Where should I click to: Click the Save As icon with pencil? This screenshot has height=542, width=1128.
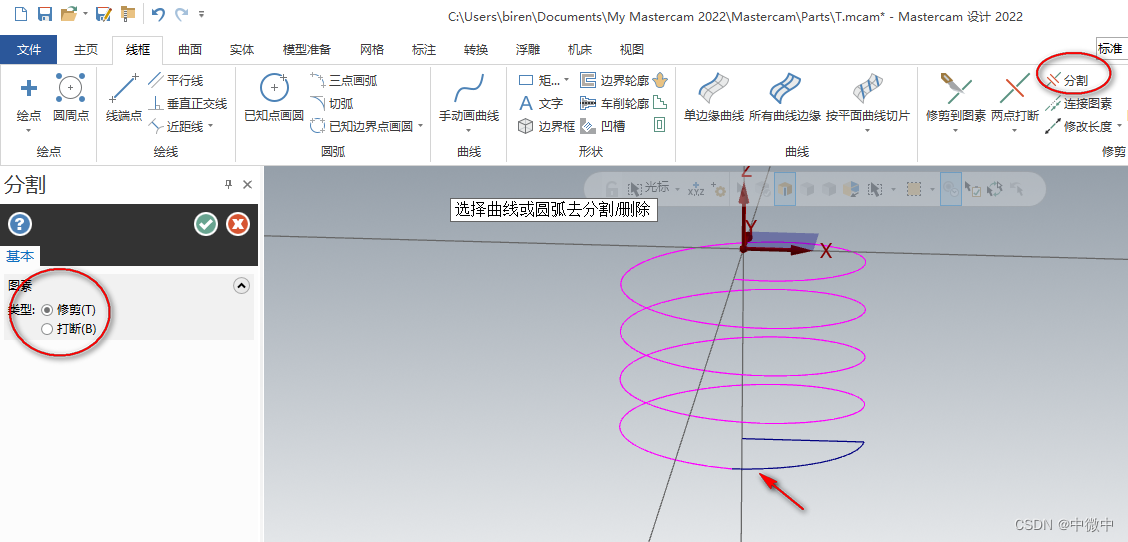click(104, 14)
